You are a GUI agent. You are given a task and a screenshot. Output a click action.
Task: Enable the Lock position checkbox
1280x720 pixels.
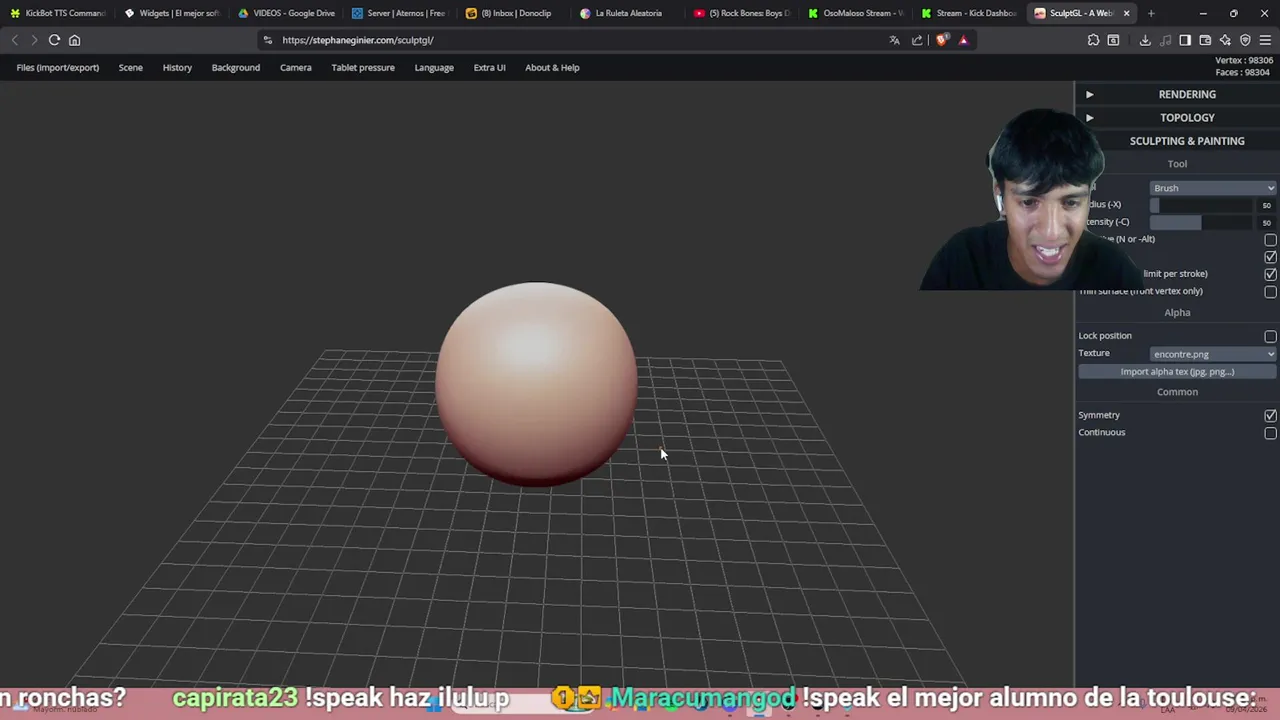point(1270,336)
